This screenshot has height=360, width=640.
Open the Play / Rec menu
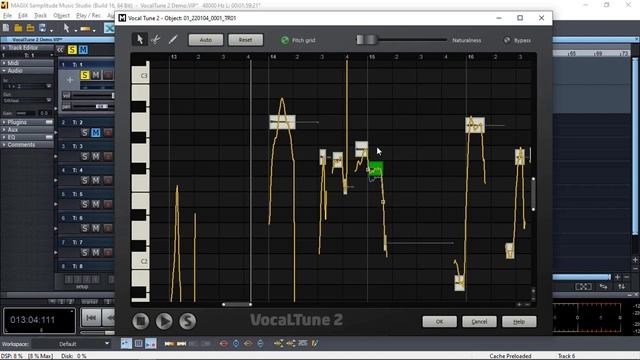(88, 16)
